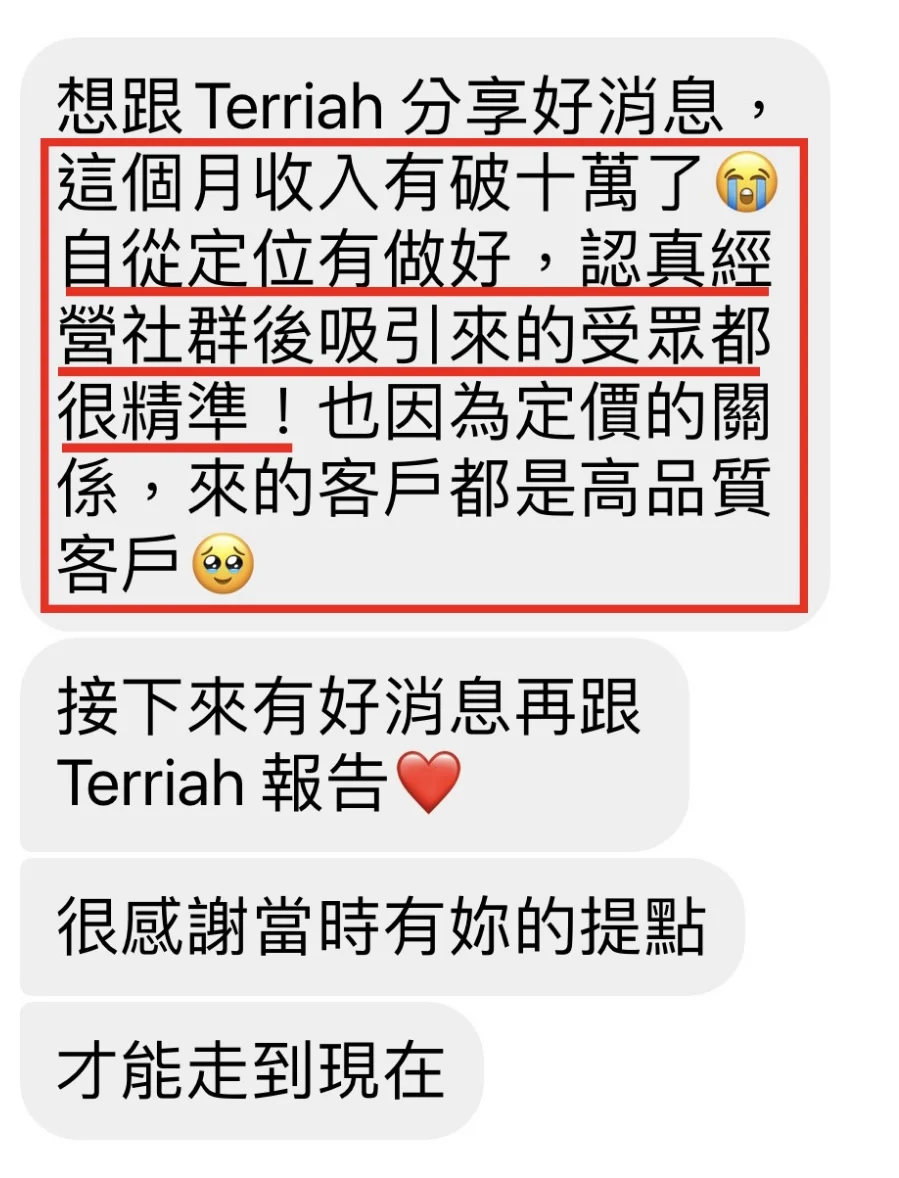The image size is (899, 1178).
Task: Click the underlined line 營社群後吸引來的受眾都
Action: tap(415, 338)
